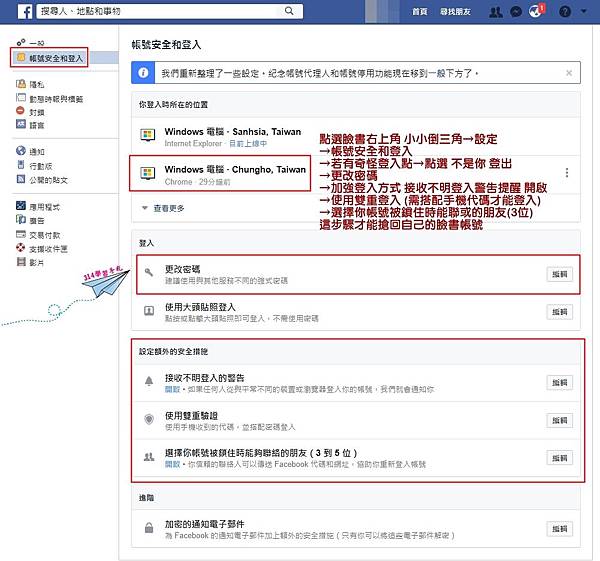Click the info icon in the notice banner
This screenshot has width=600, height=561.
[143, 72]
